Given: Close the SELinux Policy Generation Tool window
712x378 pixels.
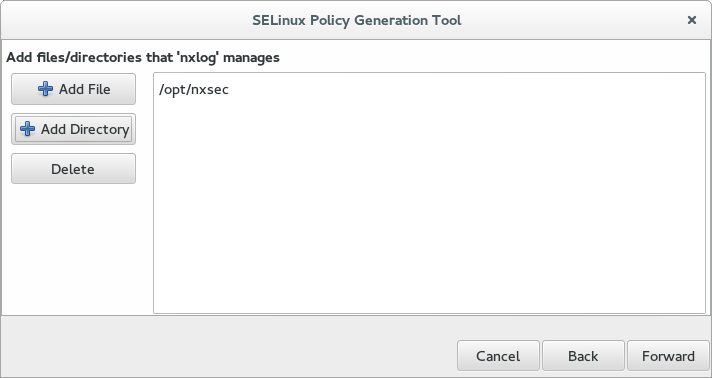Looking at the screenshot, I should tap(692, 20).
